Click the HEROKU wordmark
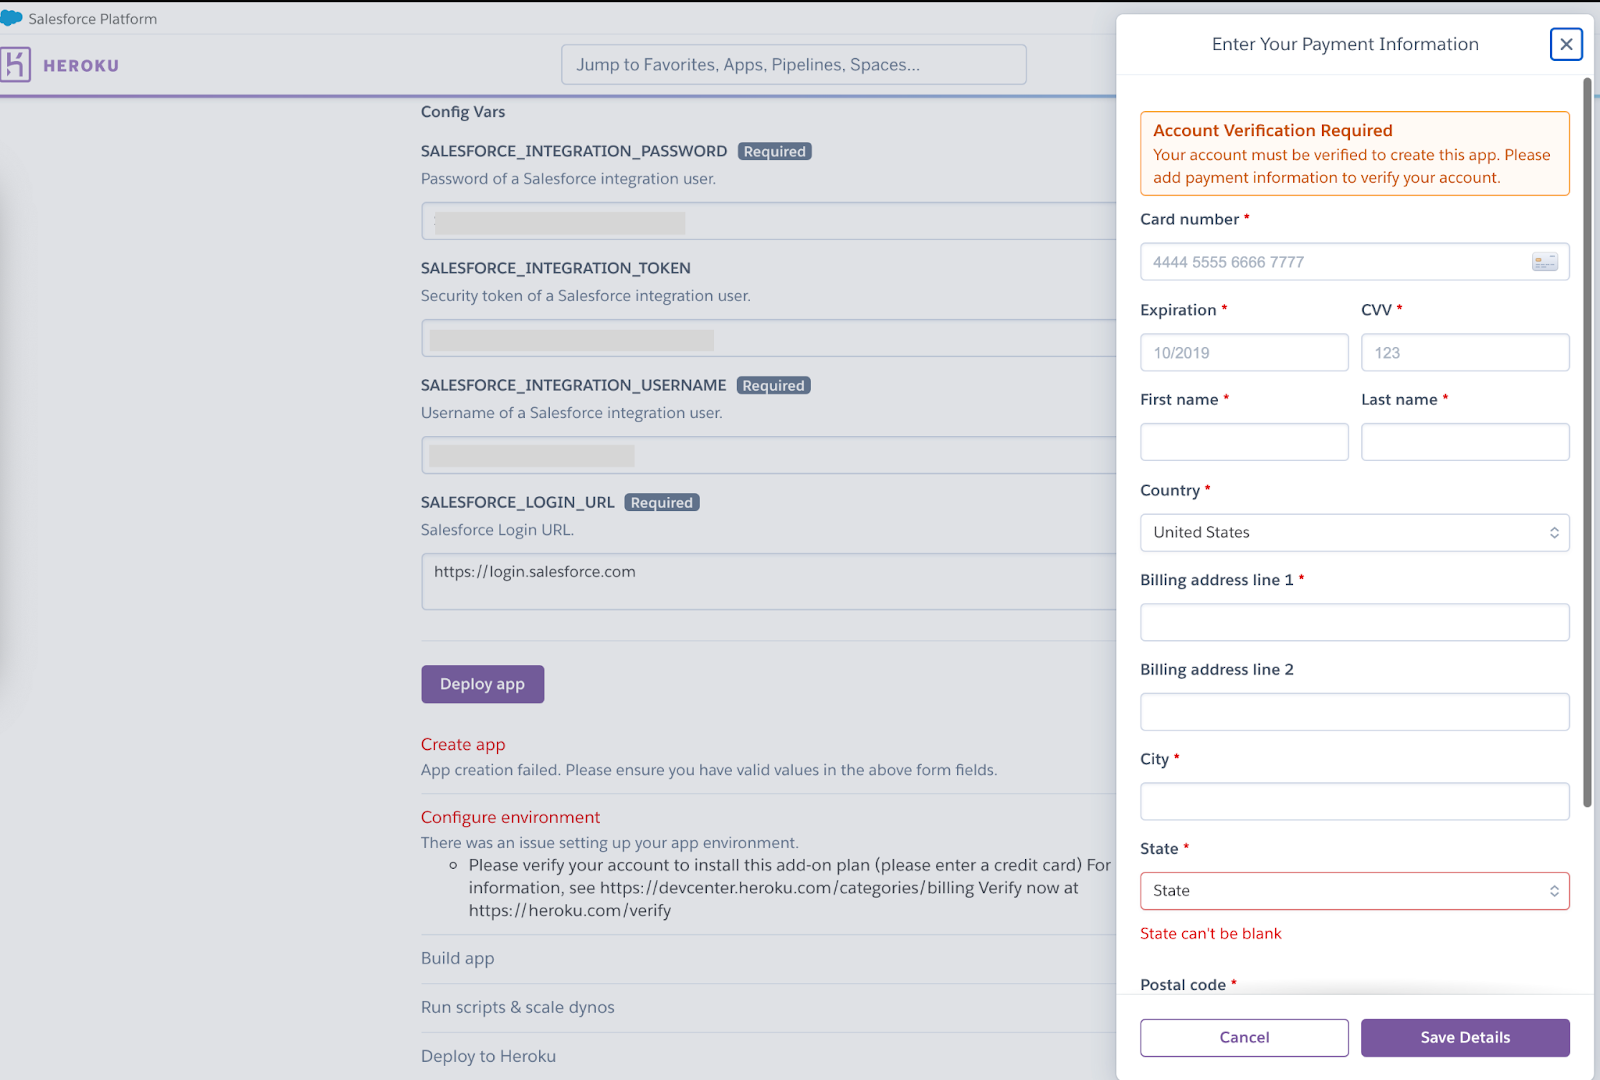 [x=81, y=66]
